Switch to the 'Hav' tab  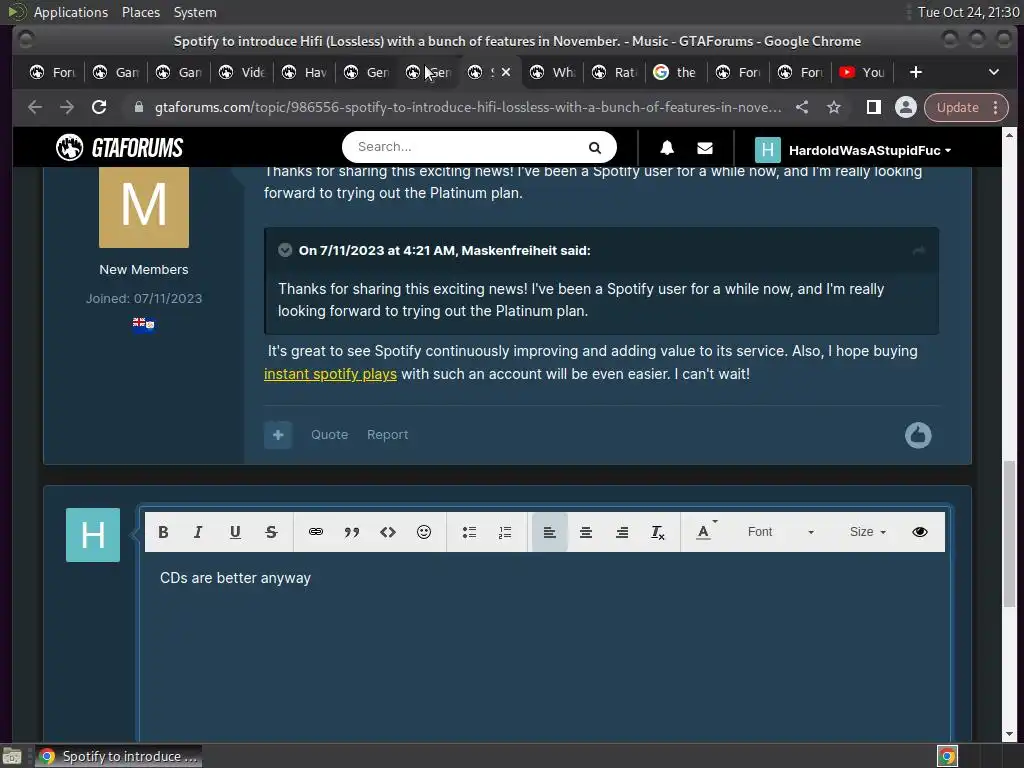(304, 72)
